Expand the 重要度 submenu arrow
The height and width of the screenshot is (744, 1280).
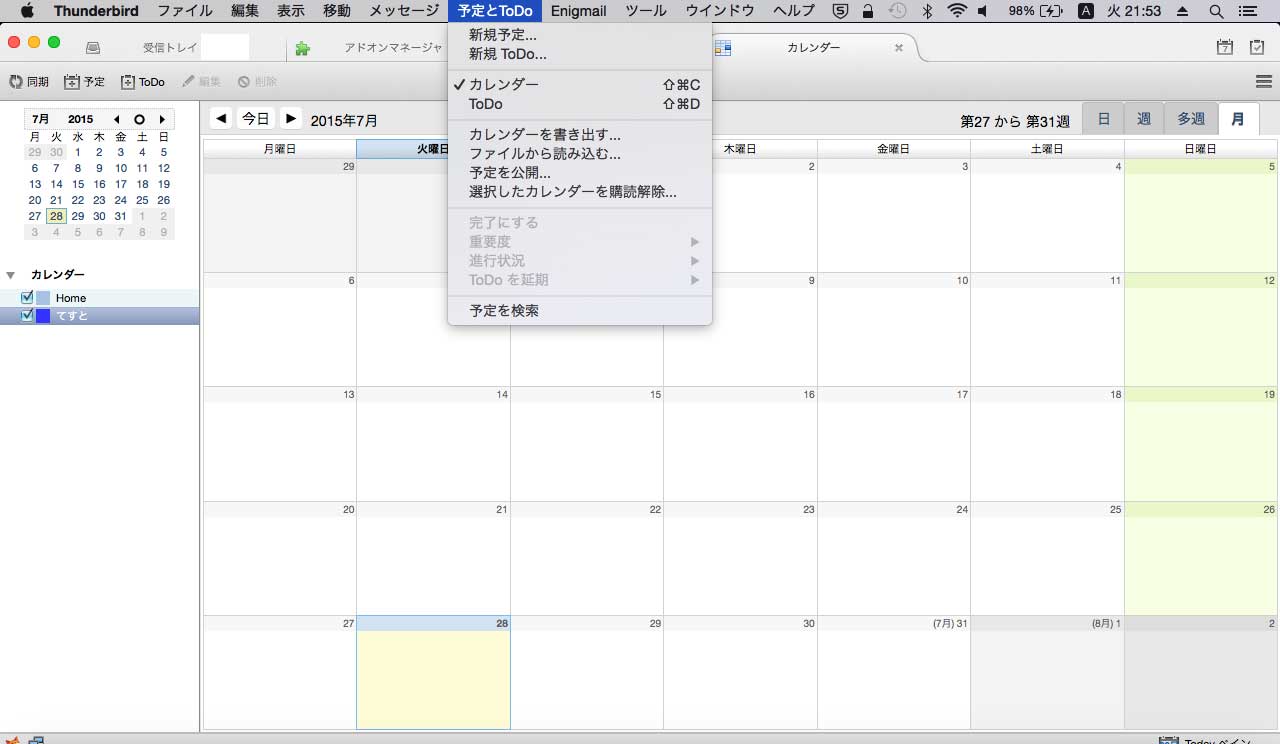click(694, 242)
